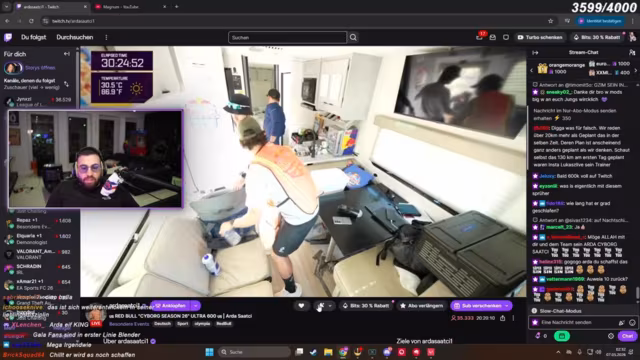Open Besondere Events category link
The height and width of the screenshot is (360, 640).
pos(129,324)
